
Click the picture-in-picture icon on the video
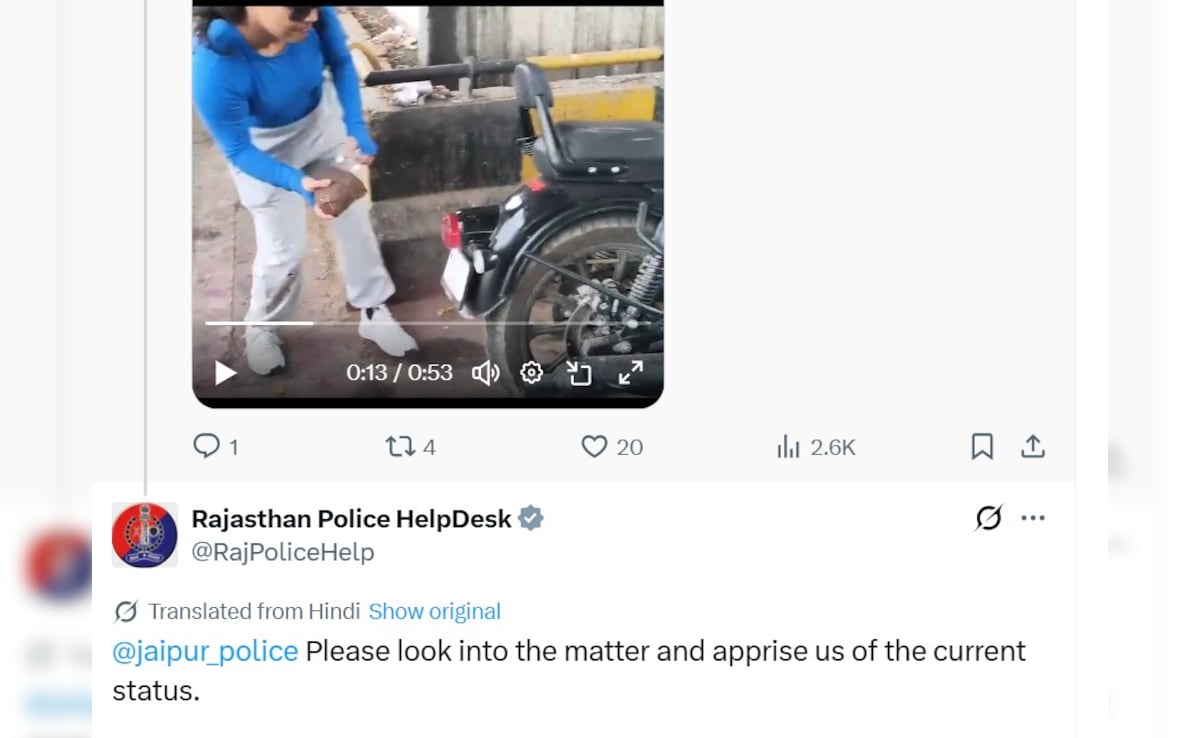pos(579,373)
